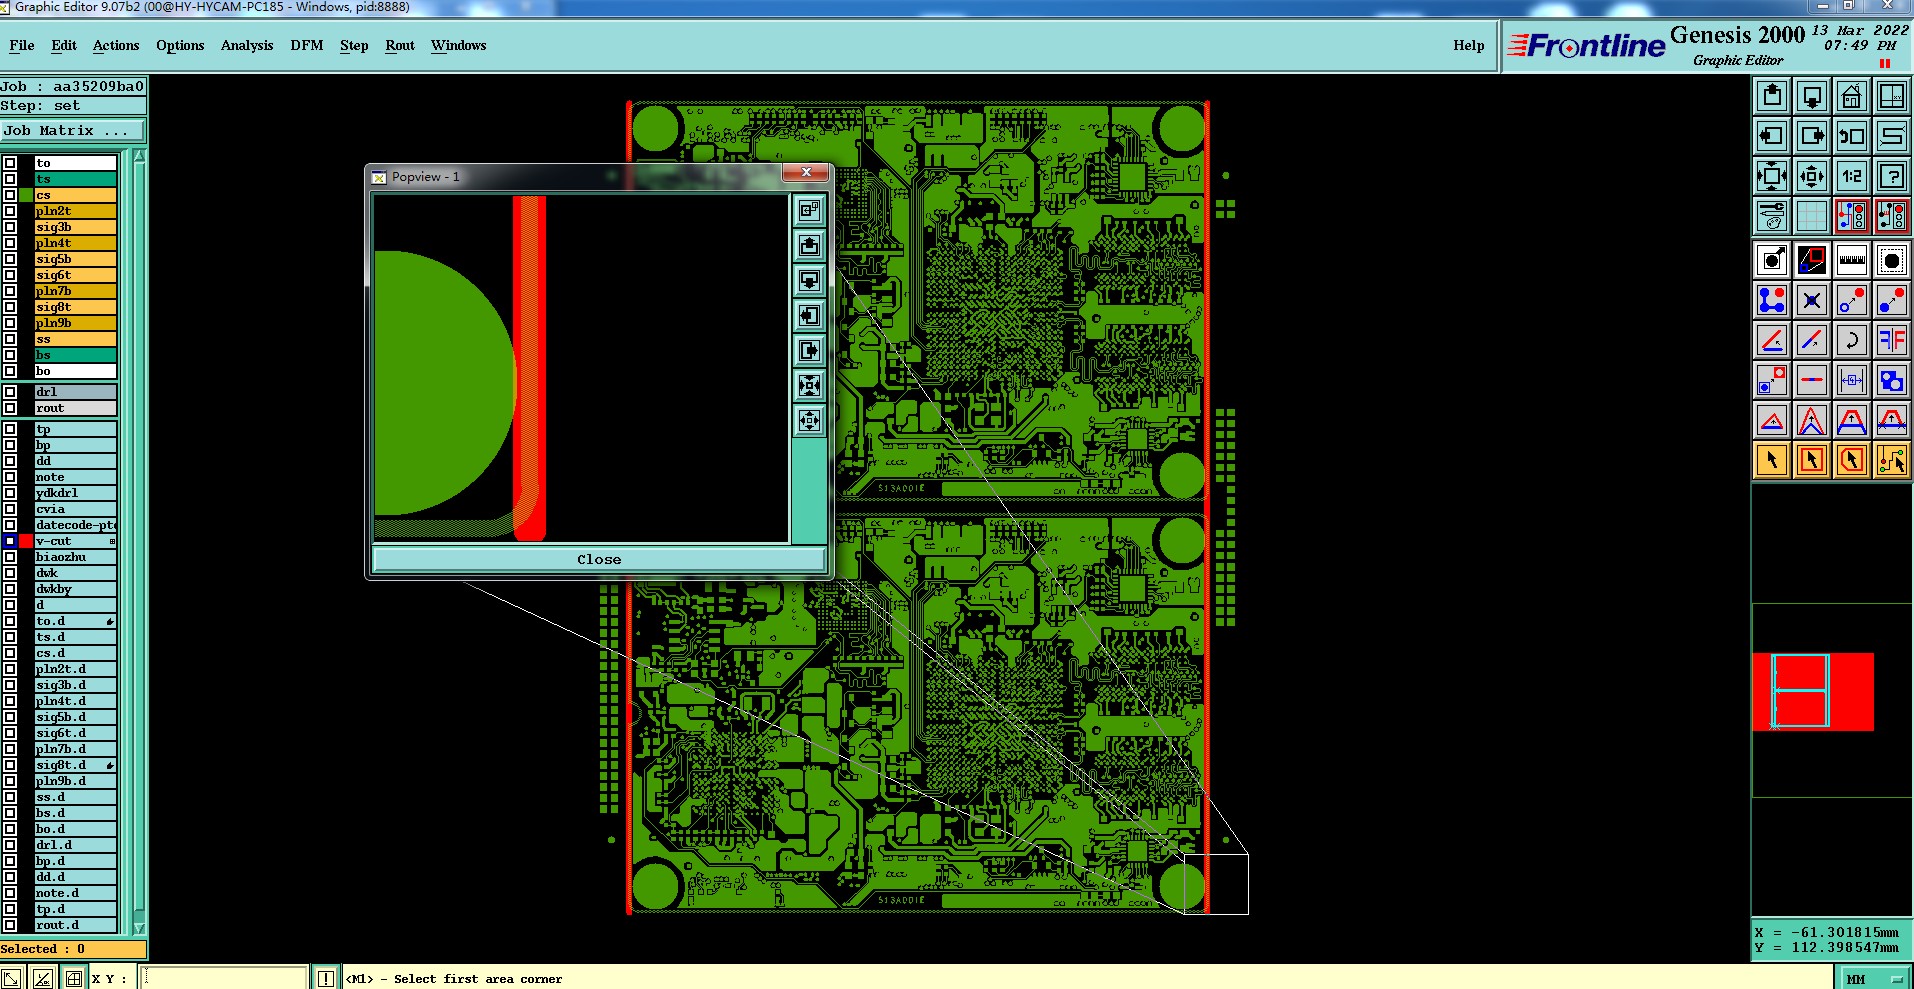The image size is (1914, 989).
Task: Click the Popview pan-up side icon
Action: click(810, 246)
